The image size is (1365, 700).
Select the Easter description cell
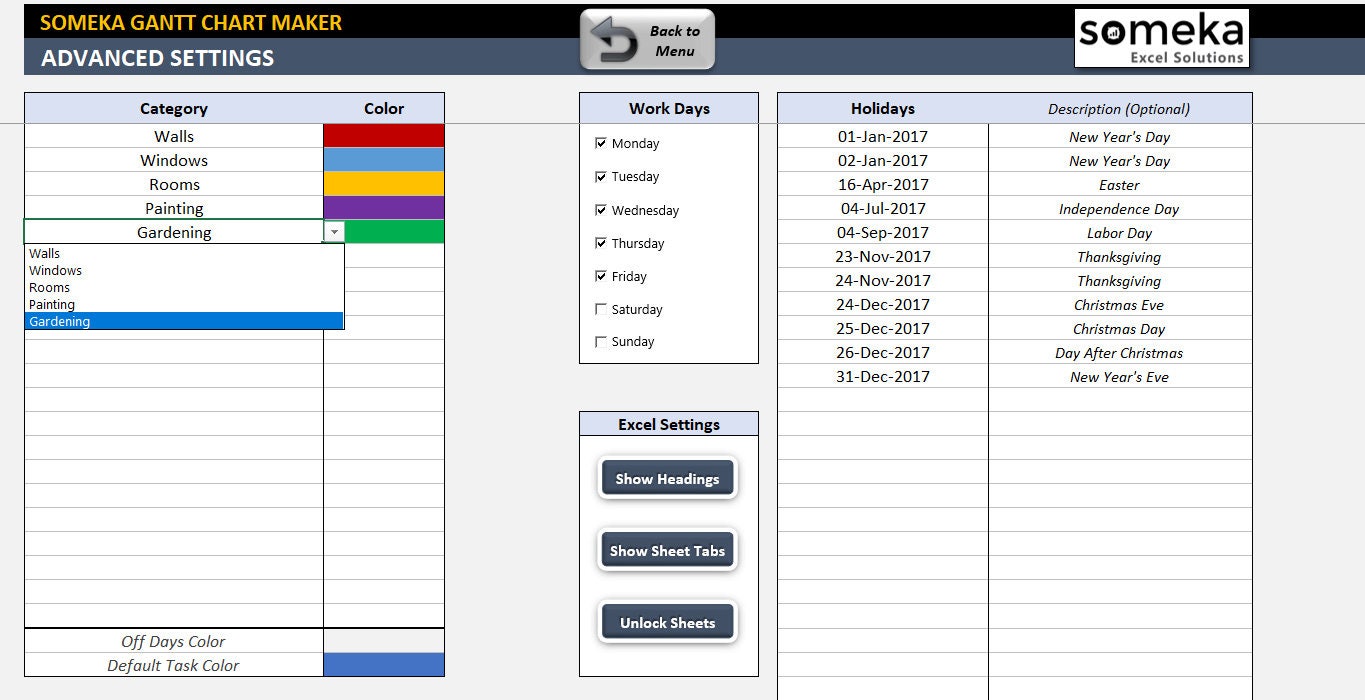click(1120, 184)
